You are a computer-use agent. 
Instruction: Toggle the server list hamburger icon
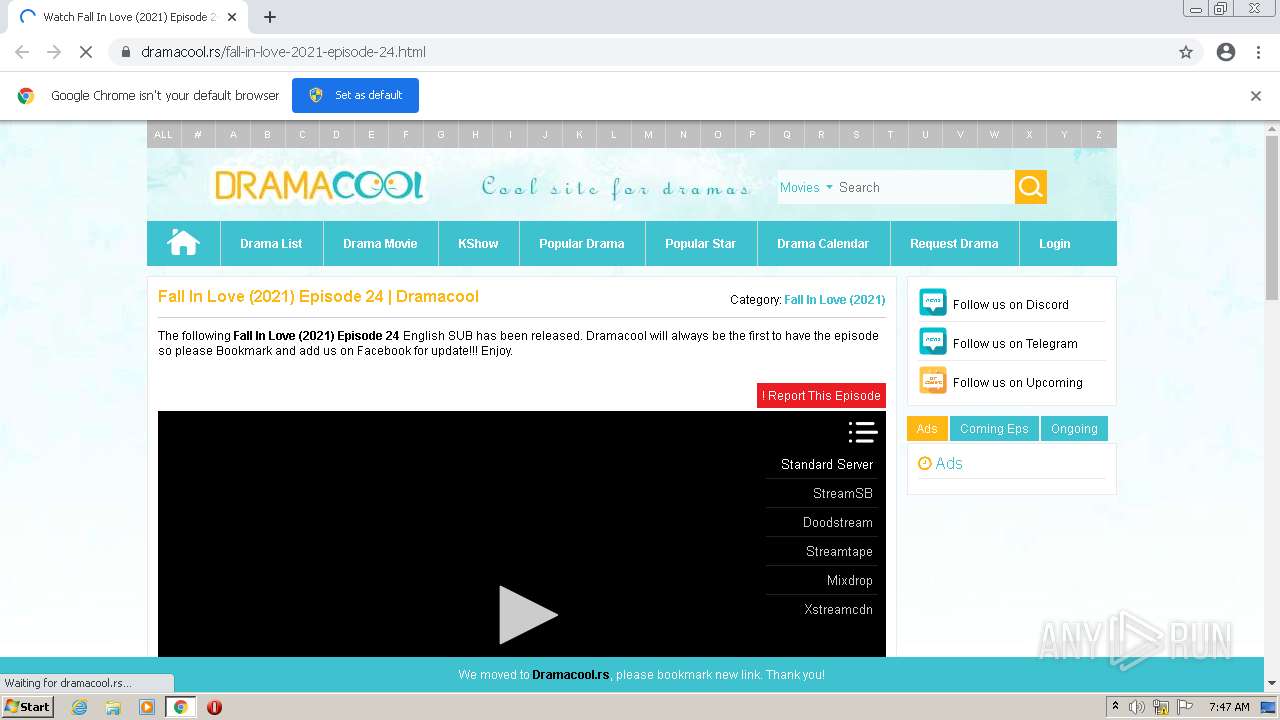(862, 432)
